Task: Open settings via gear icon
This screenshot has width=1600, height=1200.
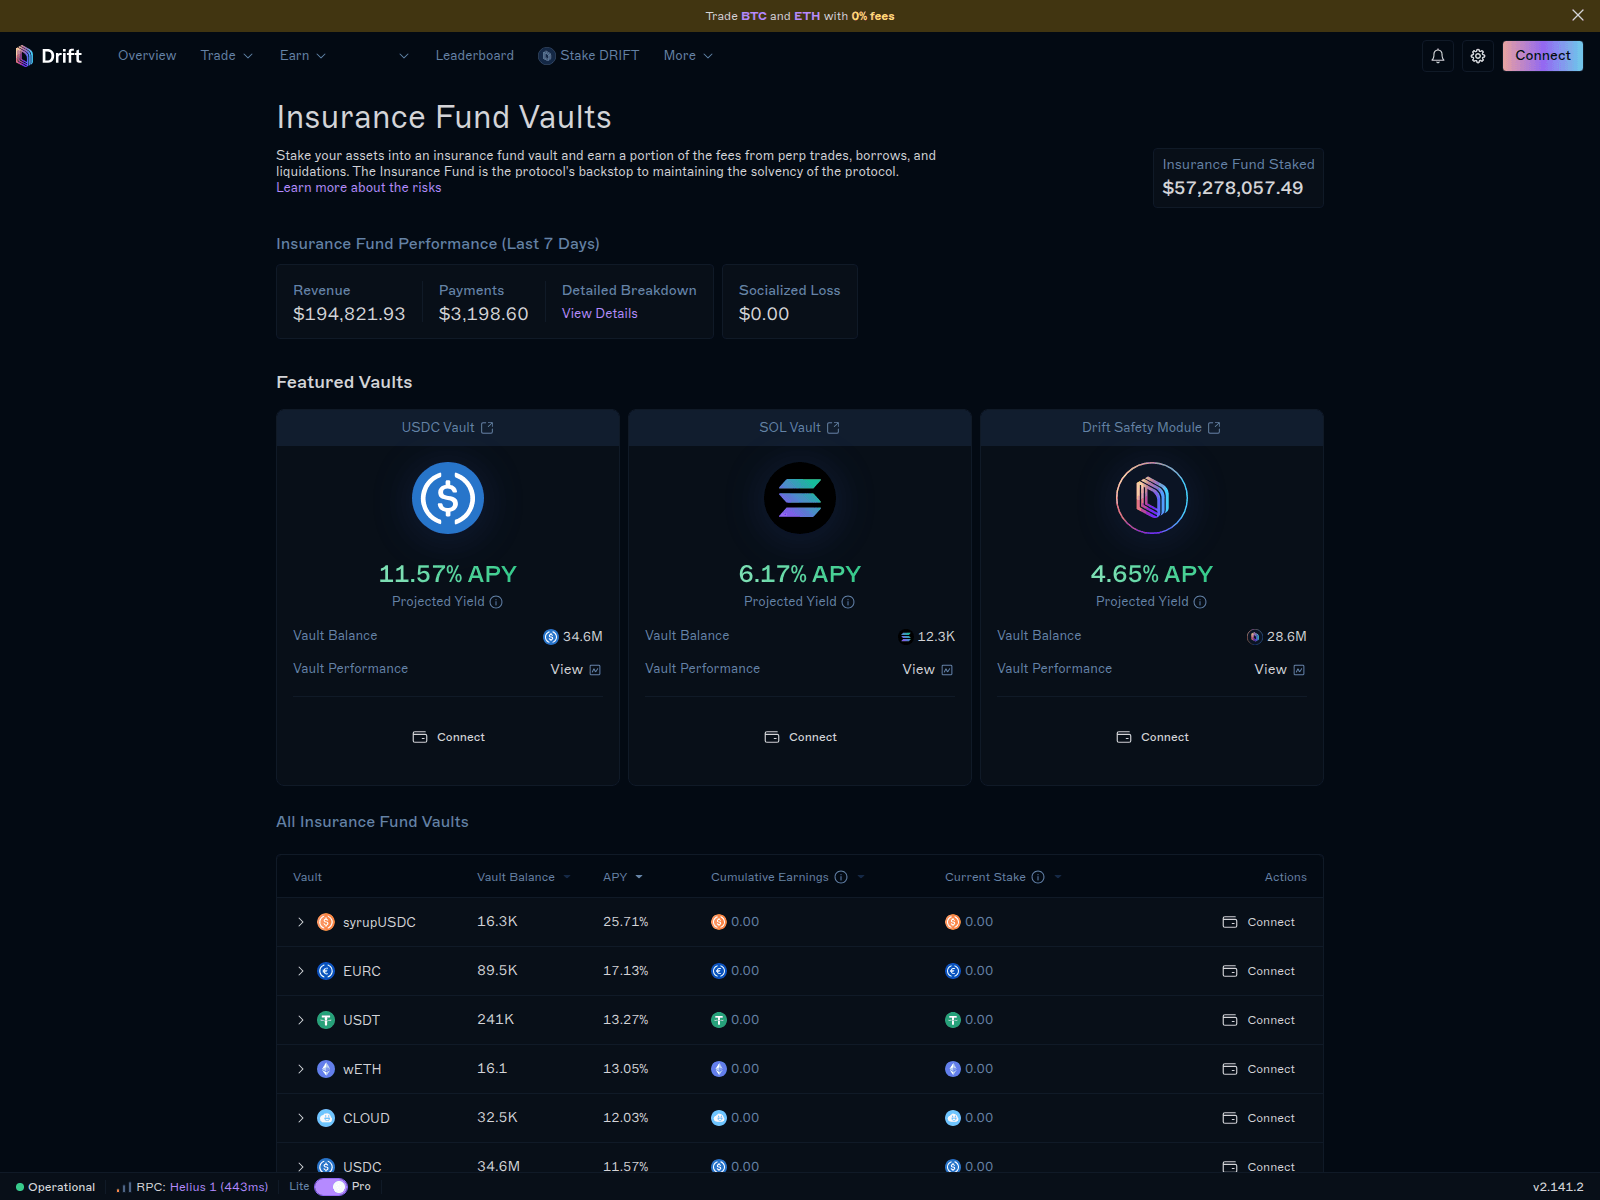Action: (x=1477, y=56)
